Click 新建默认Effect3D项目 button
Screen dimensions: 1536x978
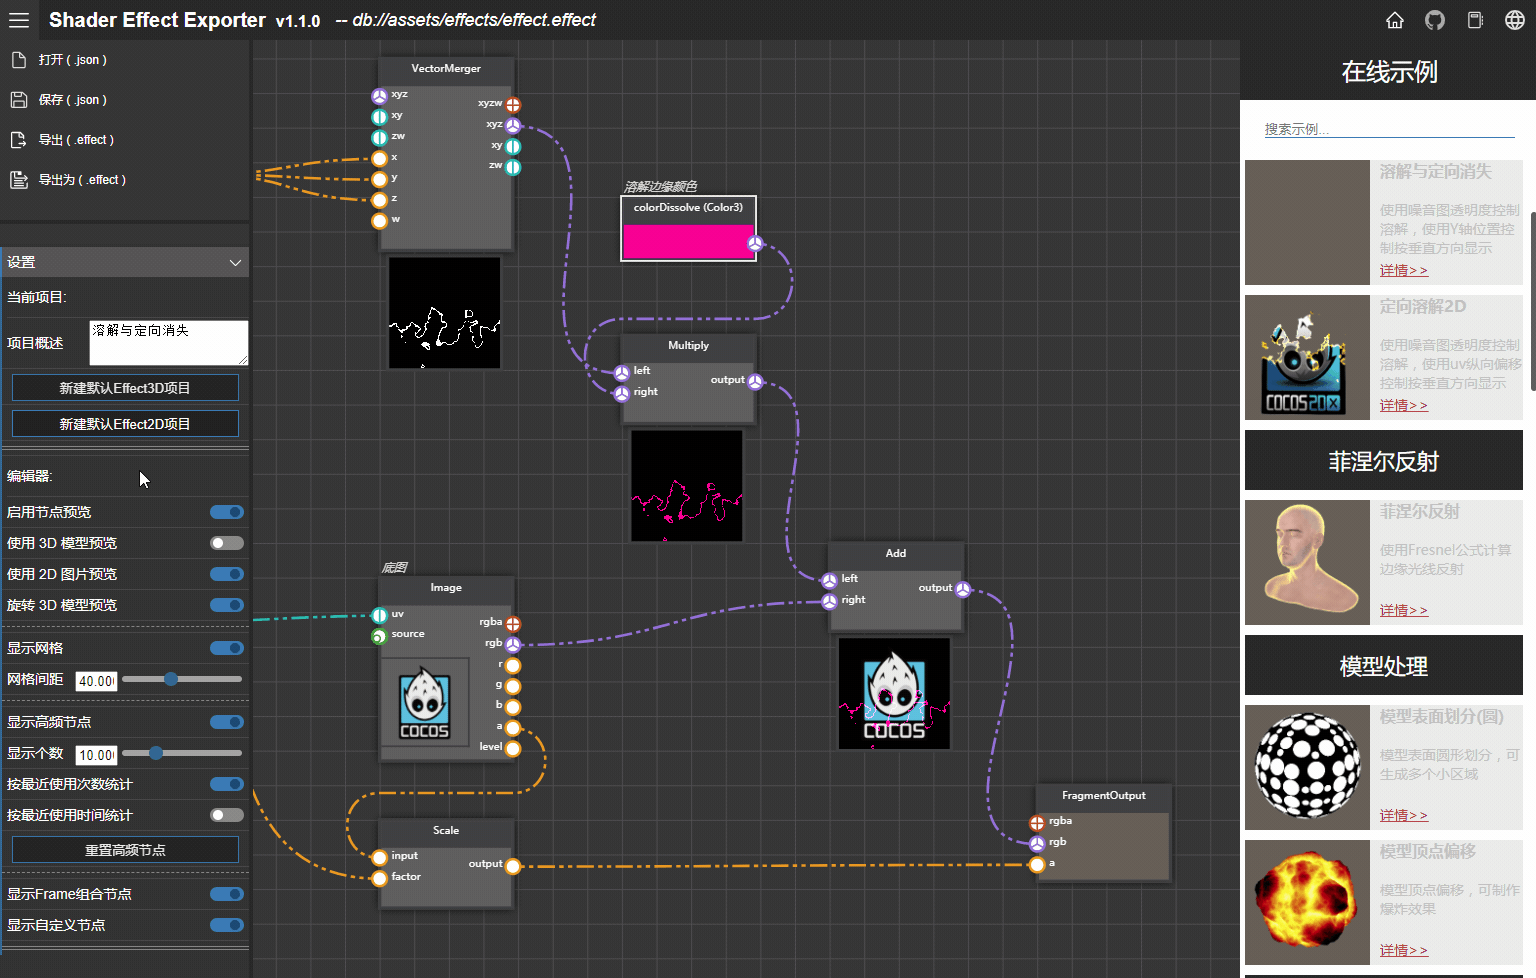pos(125,388)
